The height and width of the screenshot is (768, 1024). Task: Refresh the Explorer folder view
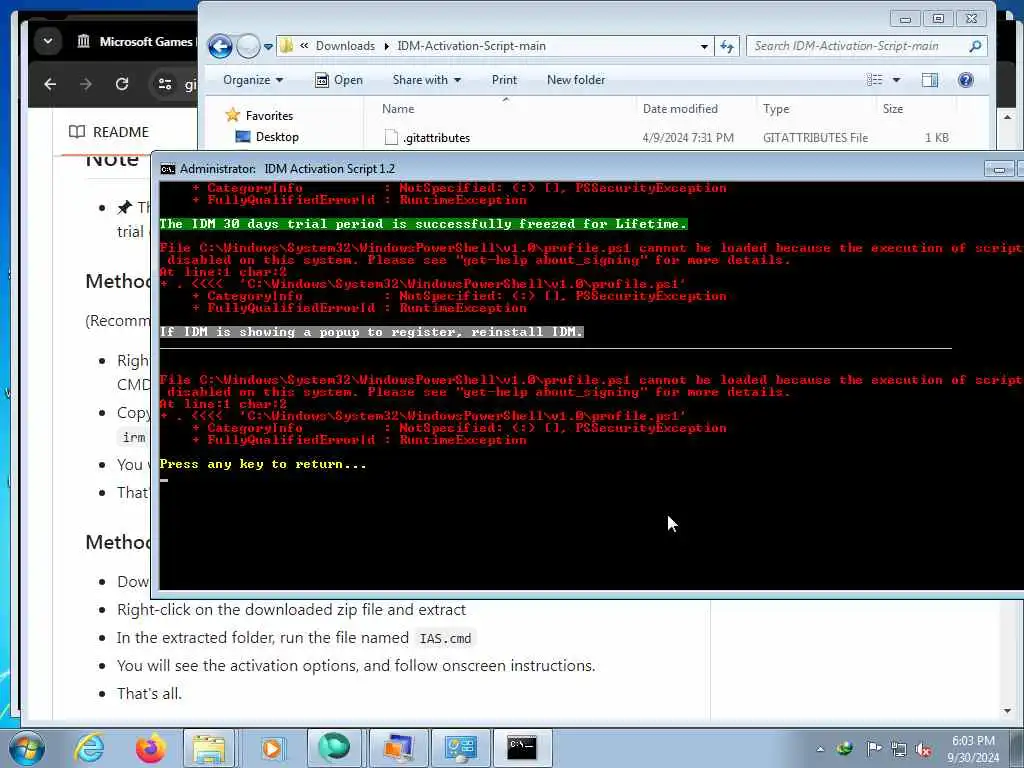[x=726, y=46]
